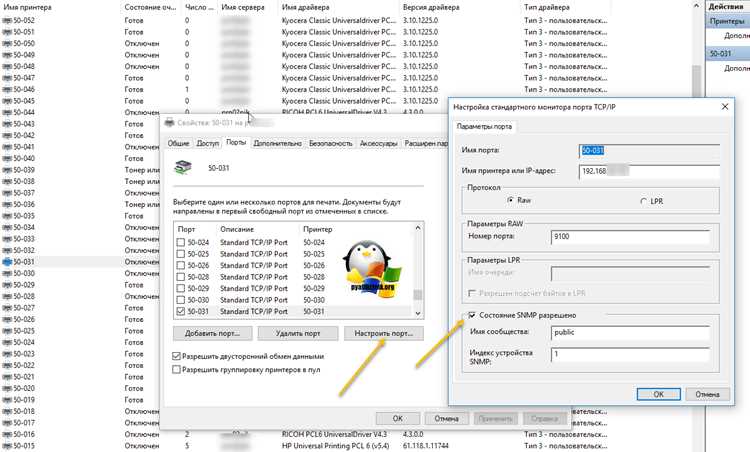
Task: Check port 50-028 checkbox
Action: [180, 277]
